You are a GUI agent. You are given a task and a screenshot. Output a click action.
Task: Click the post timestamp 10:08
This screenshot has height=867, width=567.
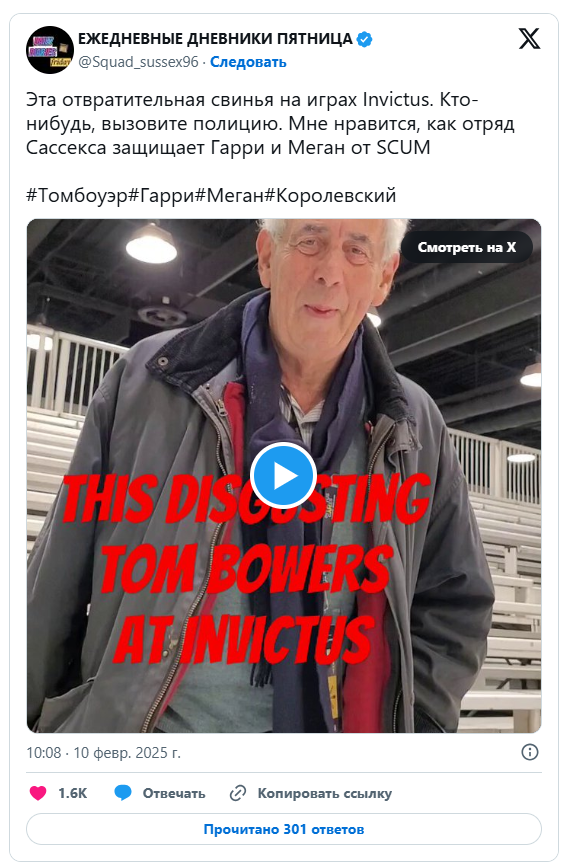pos(44,753)
